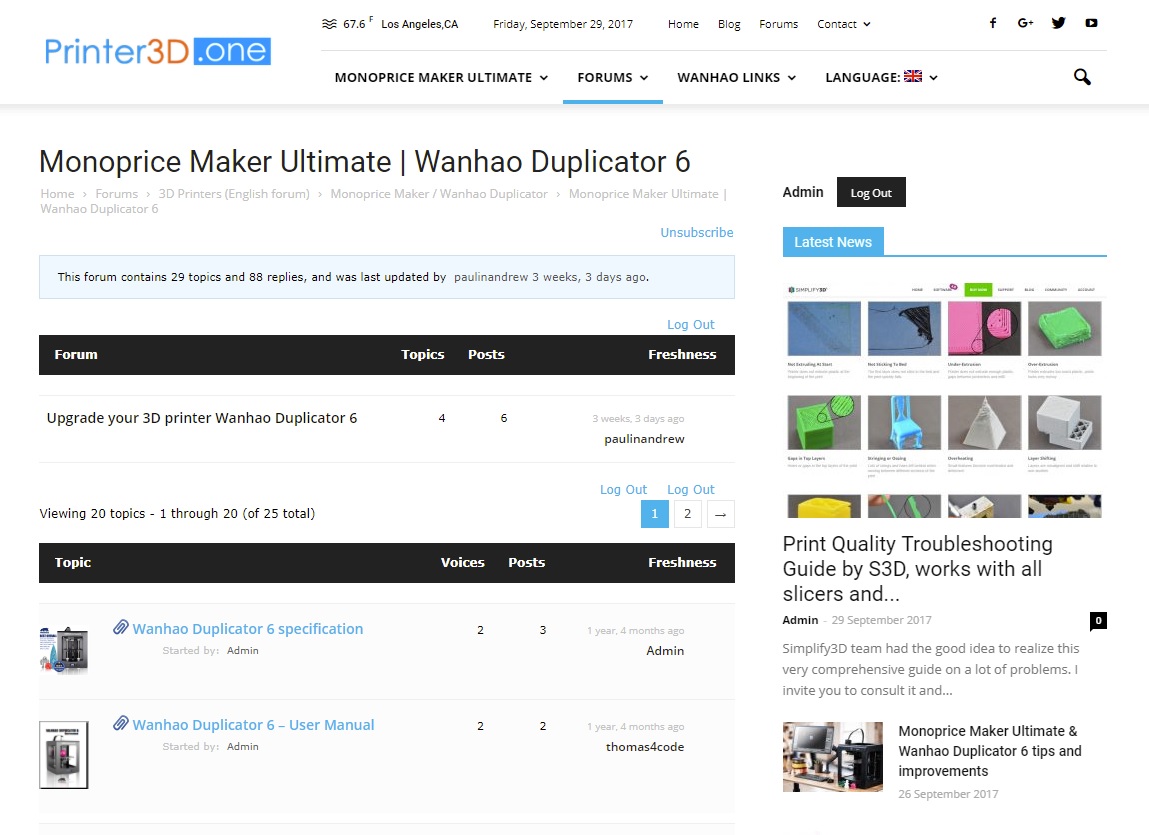Open the Google Plus social icon
This screenshot has height=835, width=1149.
1025,23
